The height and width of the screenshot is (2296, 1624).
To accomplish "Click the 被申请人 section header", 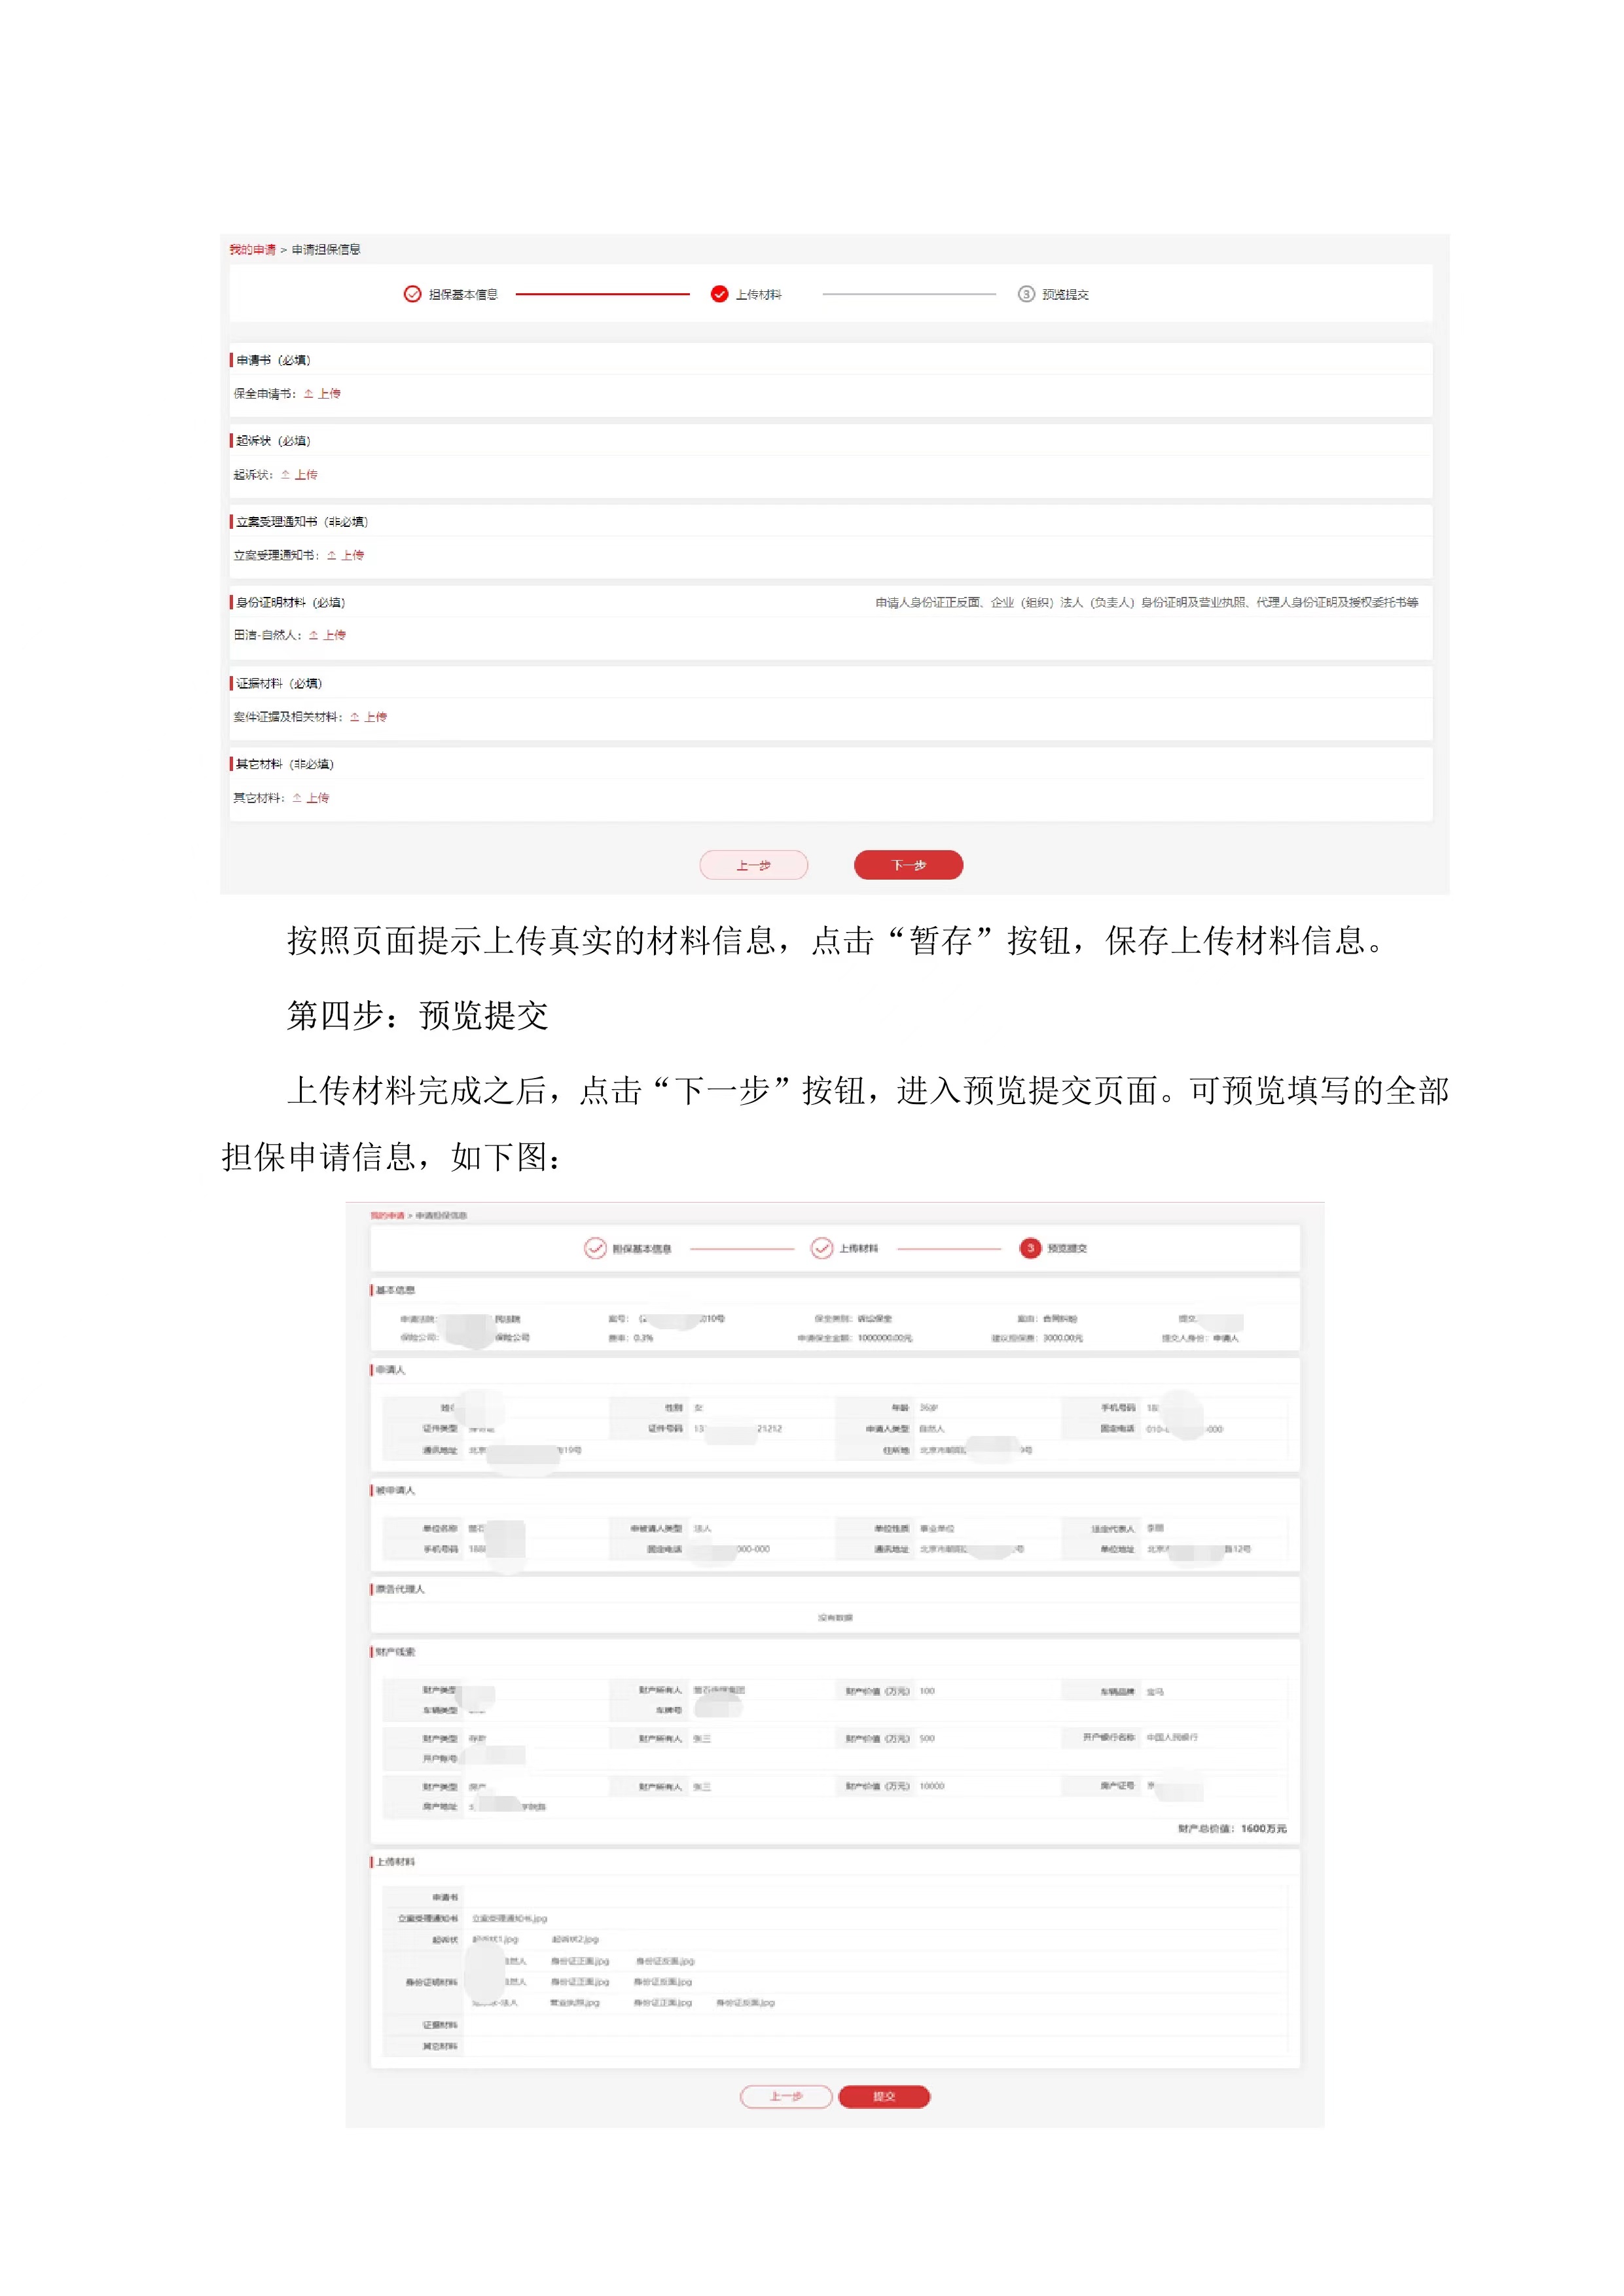I will tap(395, 1490).
